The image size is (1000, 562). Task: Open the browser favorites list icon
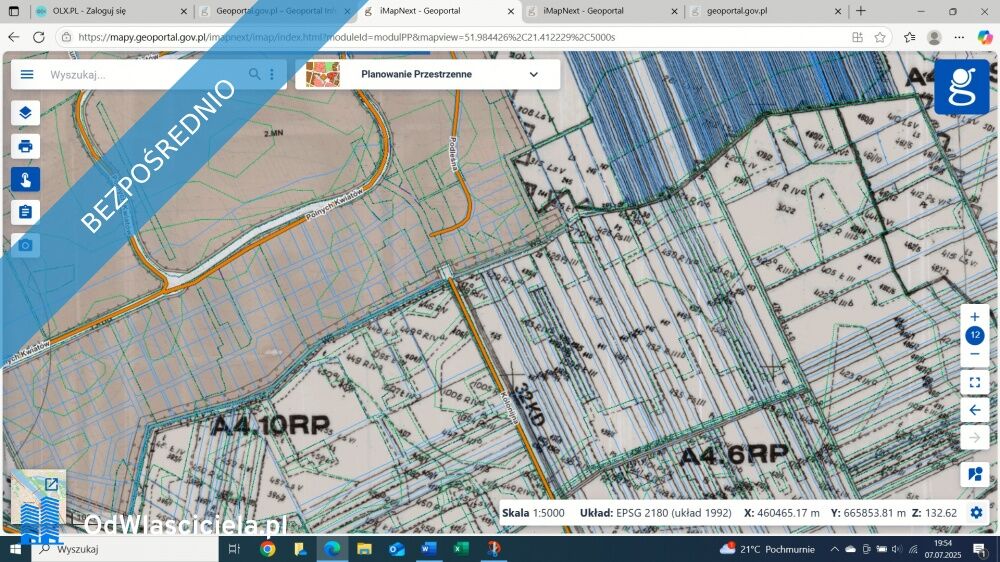point(909,37)
